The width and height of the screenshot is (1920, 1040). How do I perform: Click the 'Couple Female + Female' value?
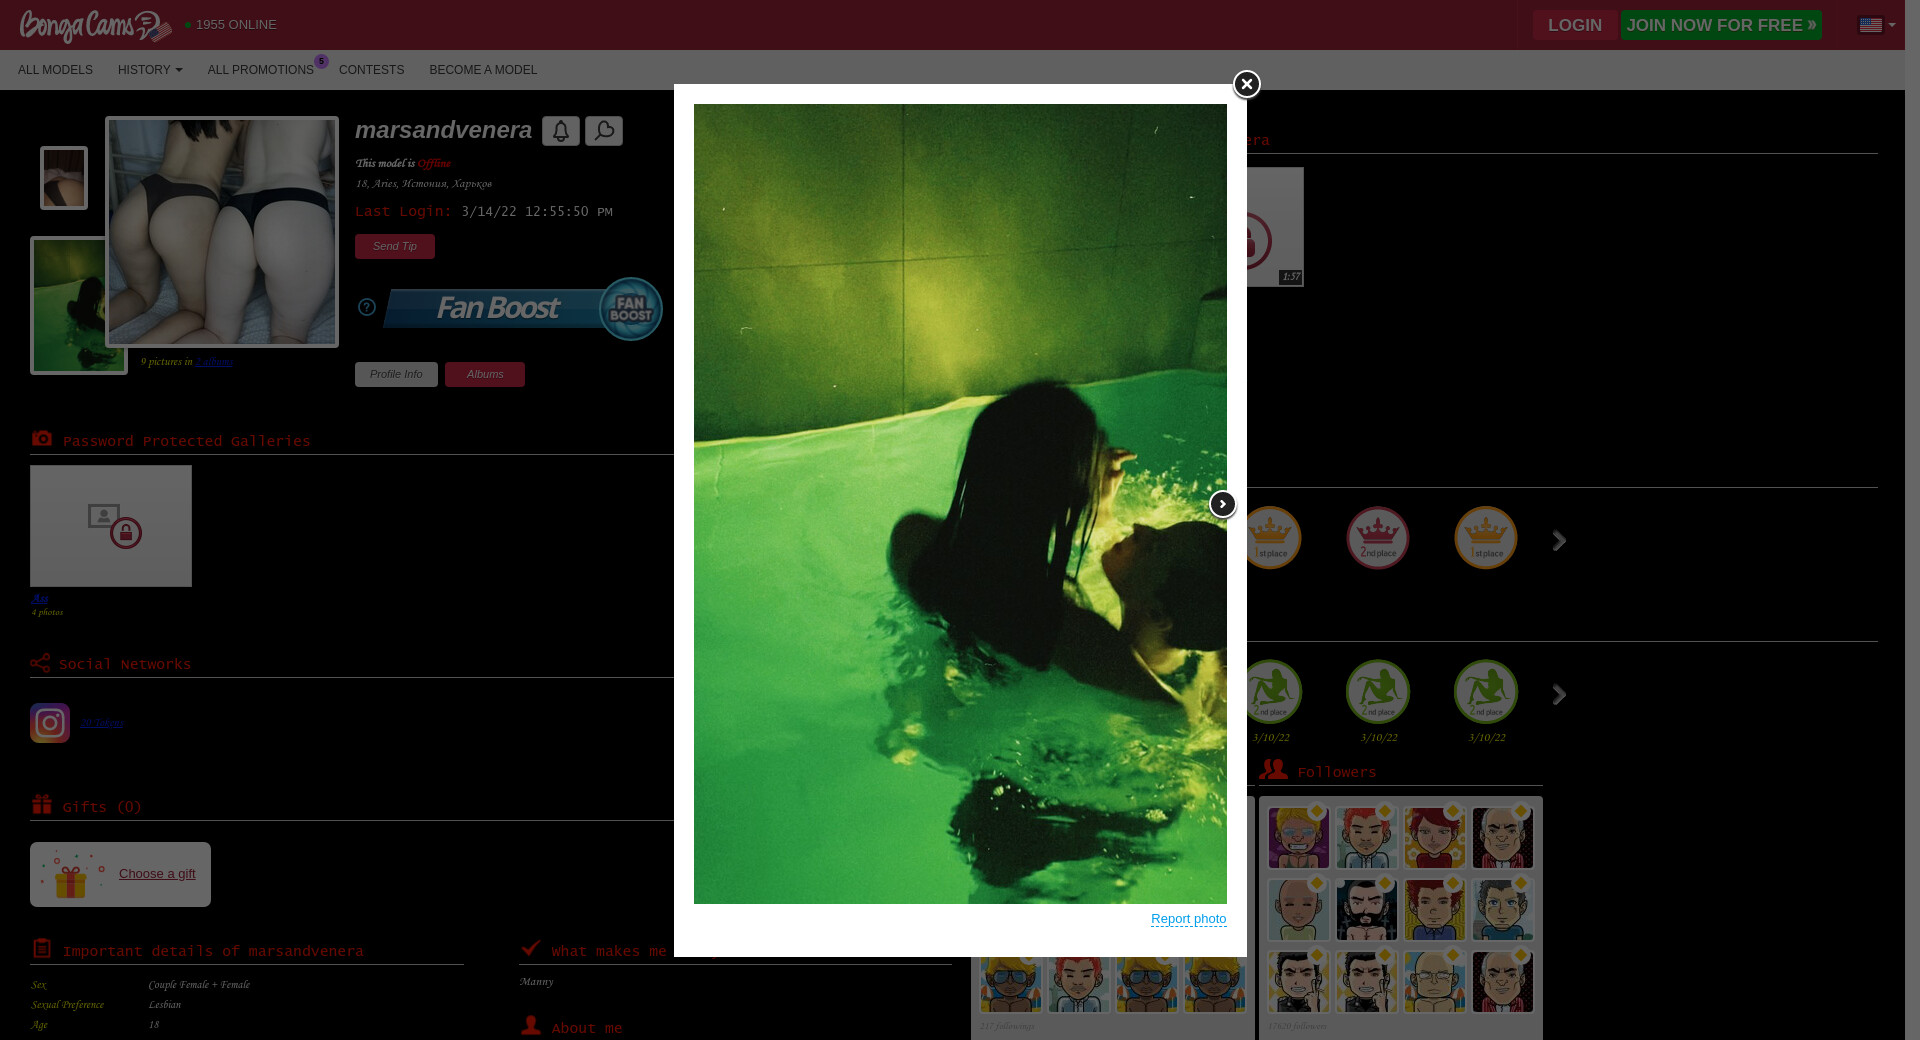click(x=199, y=985)
